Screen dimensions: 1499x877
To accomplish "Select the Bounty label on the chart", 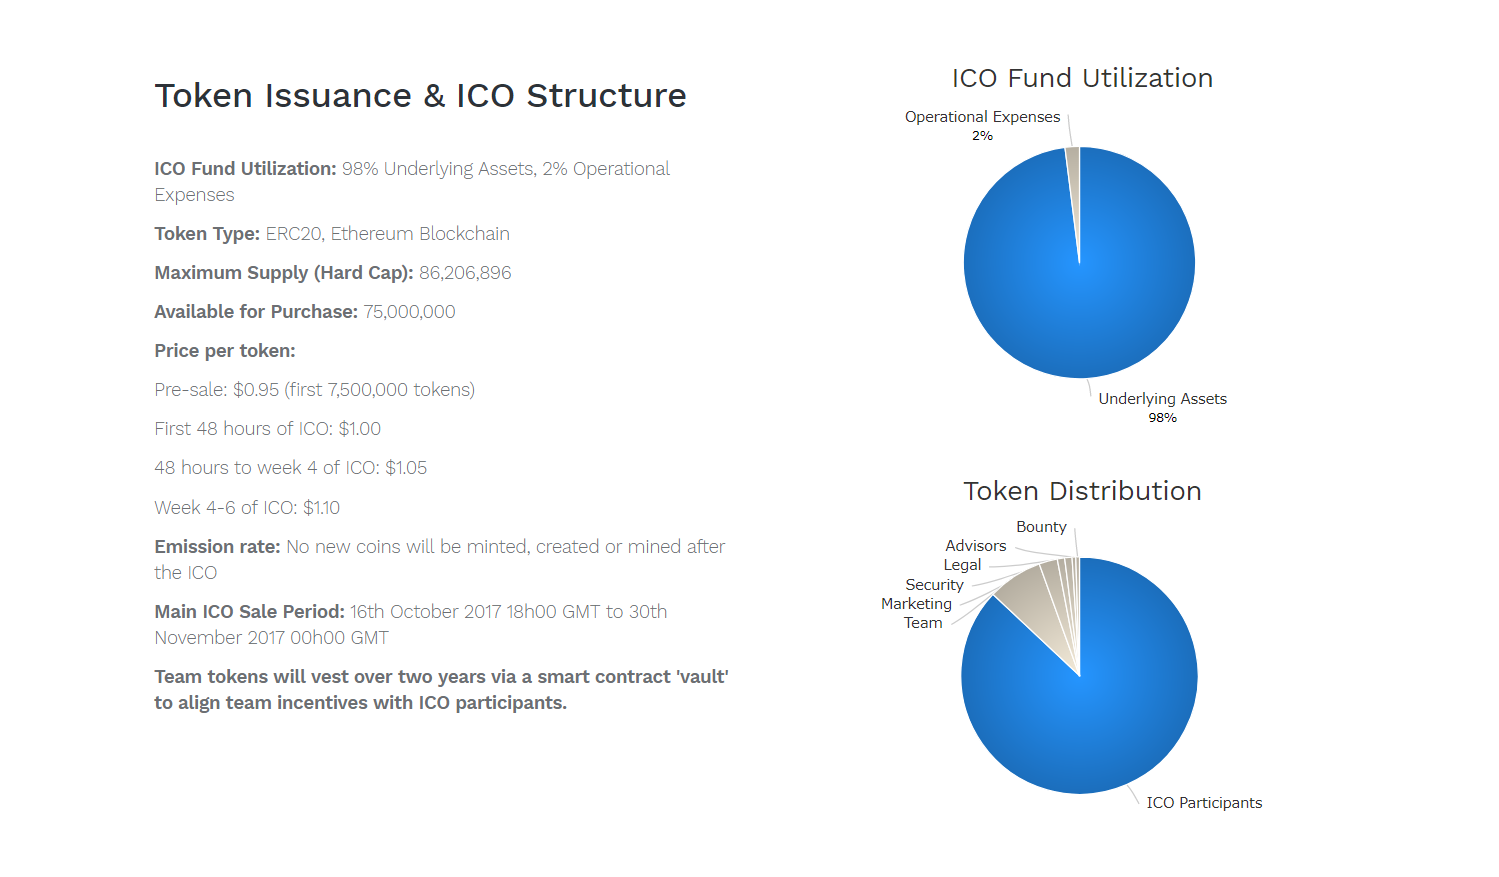I will coord(1041,527).
